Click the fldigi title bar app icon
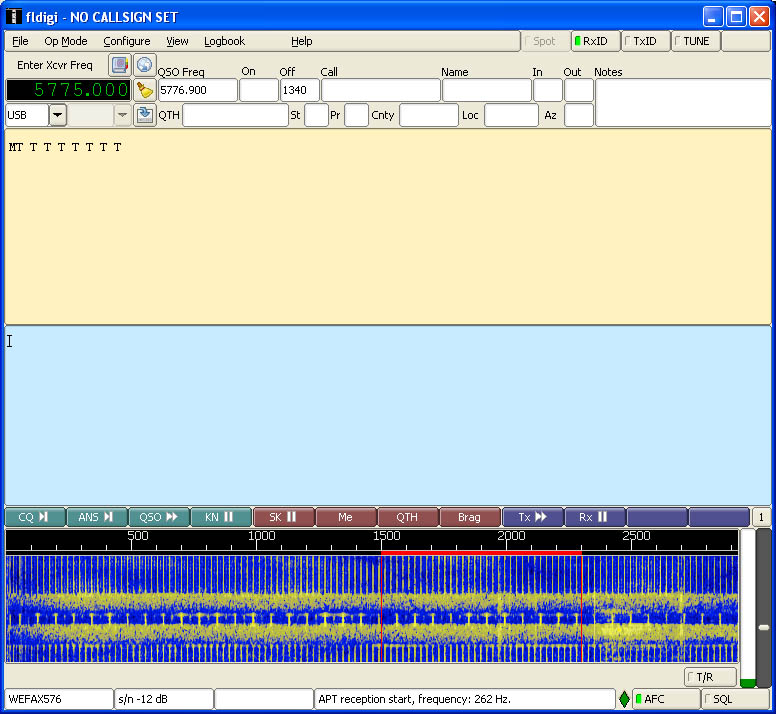The image size is (776, 714). (14, 17)
